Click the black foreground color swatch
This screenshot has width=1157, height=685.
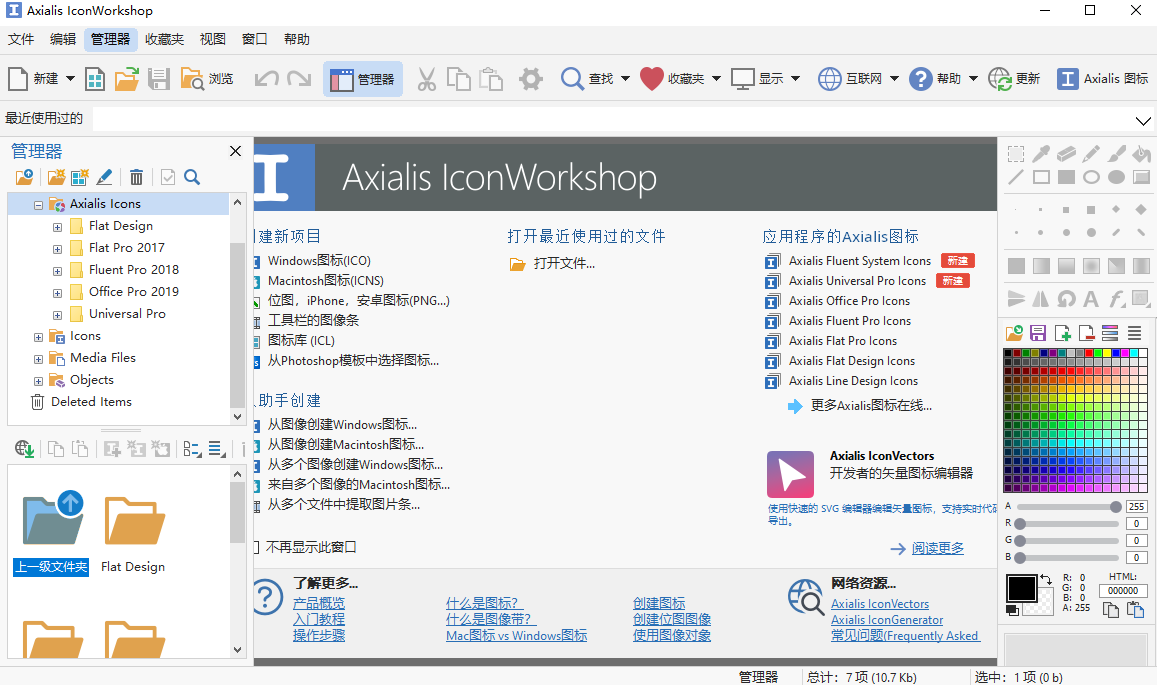(1022, 588)
